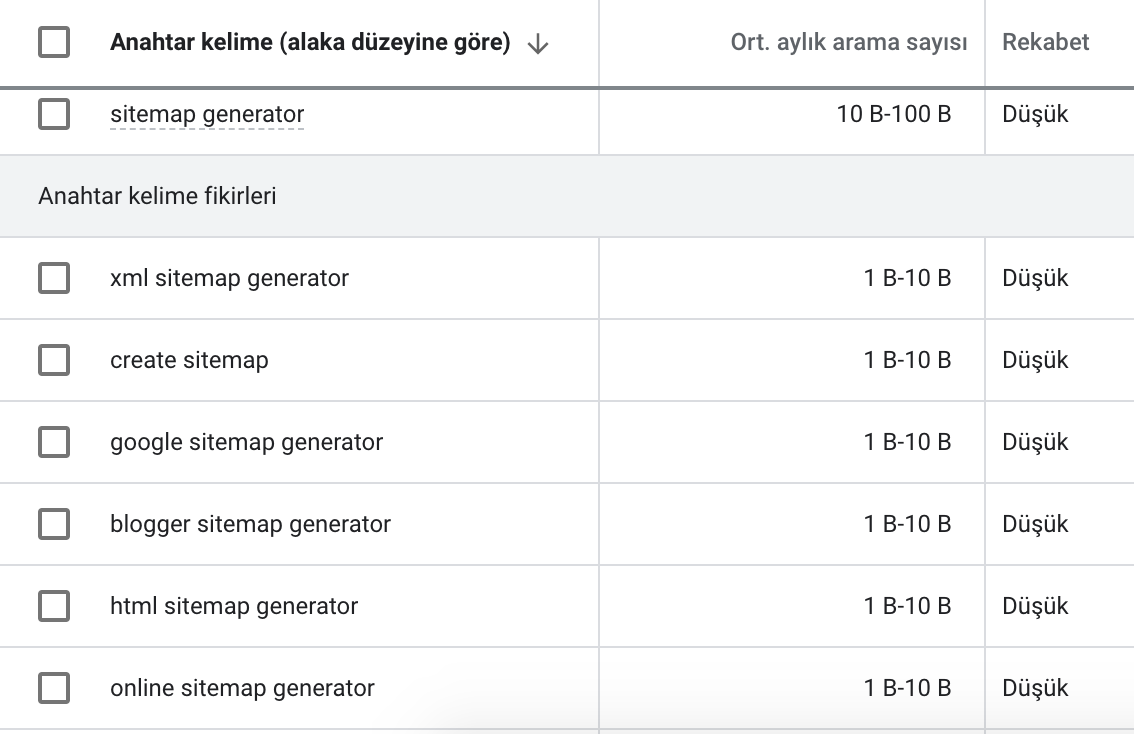Screen dimensions: 1134x734
Task: Select the google sitemap generator keyword text
Action: pos(247,442)
